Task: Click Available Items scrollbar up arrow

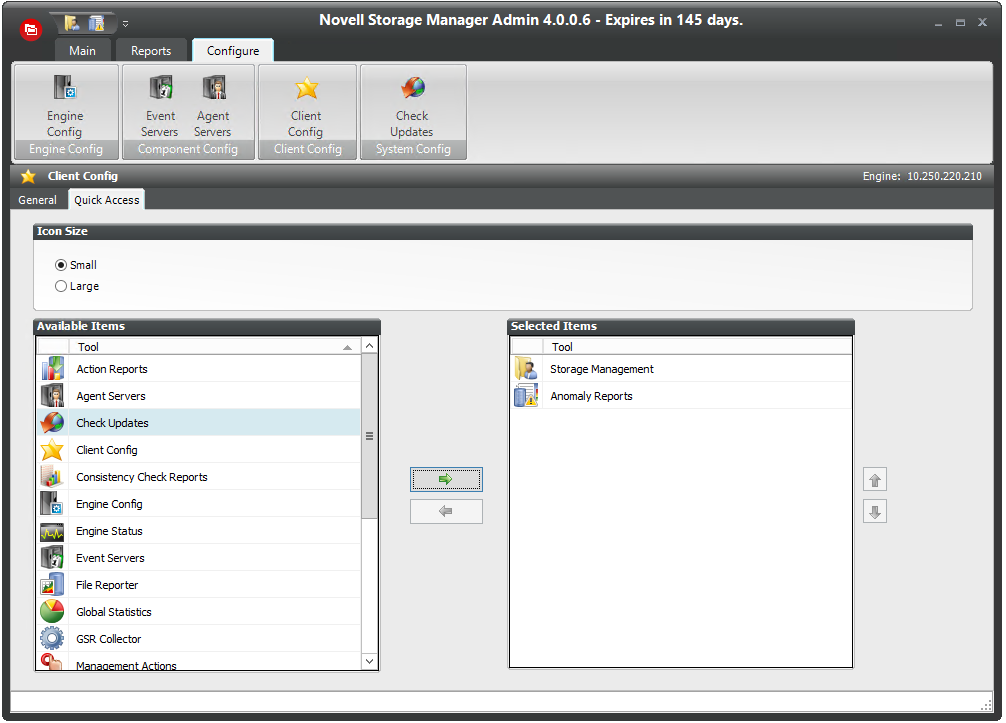Action: [370, 346]
